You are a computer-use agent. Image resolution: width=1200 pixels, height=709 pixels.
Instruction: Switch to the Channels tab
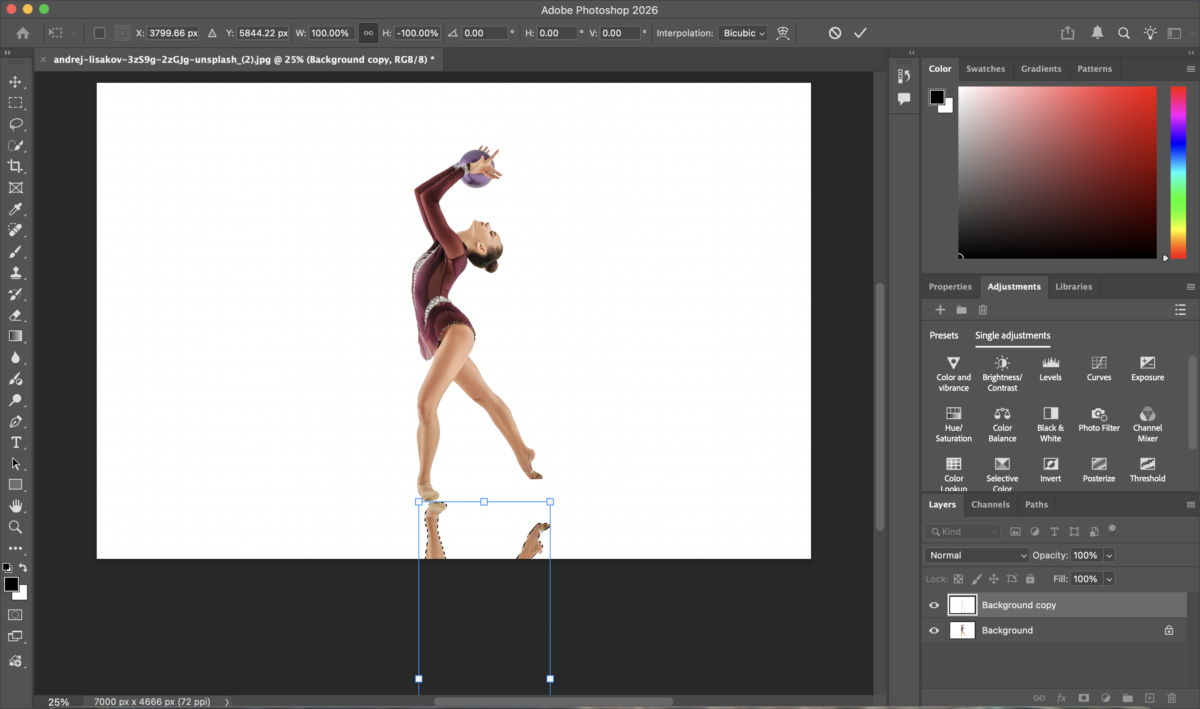click(990, 504)
